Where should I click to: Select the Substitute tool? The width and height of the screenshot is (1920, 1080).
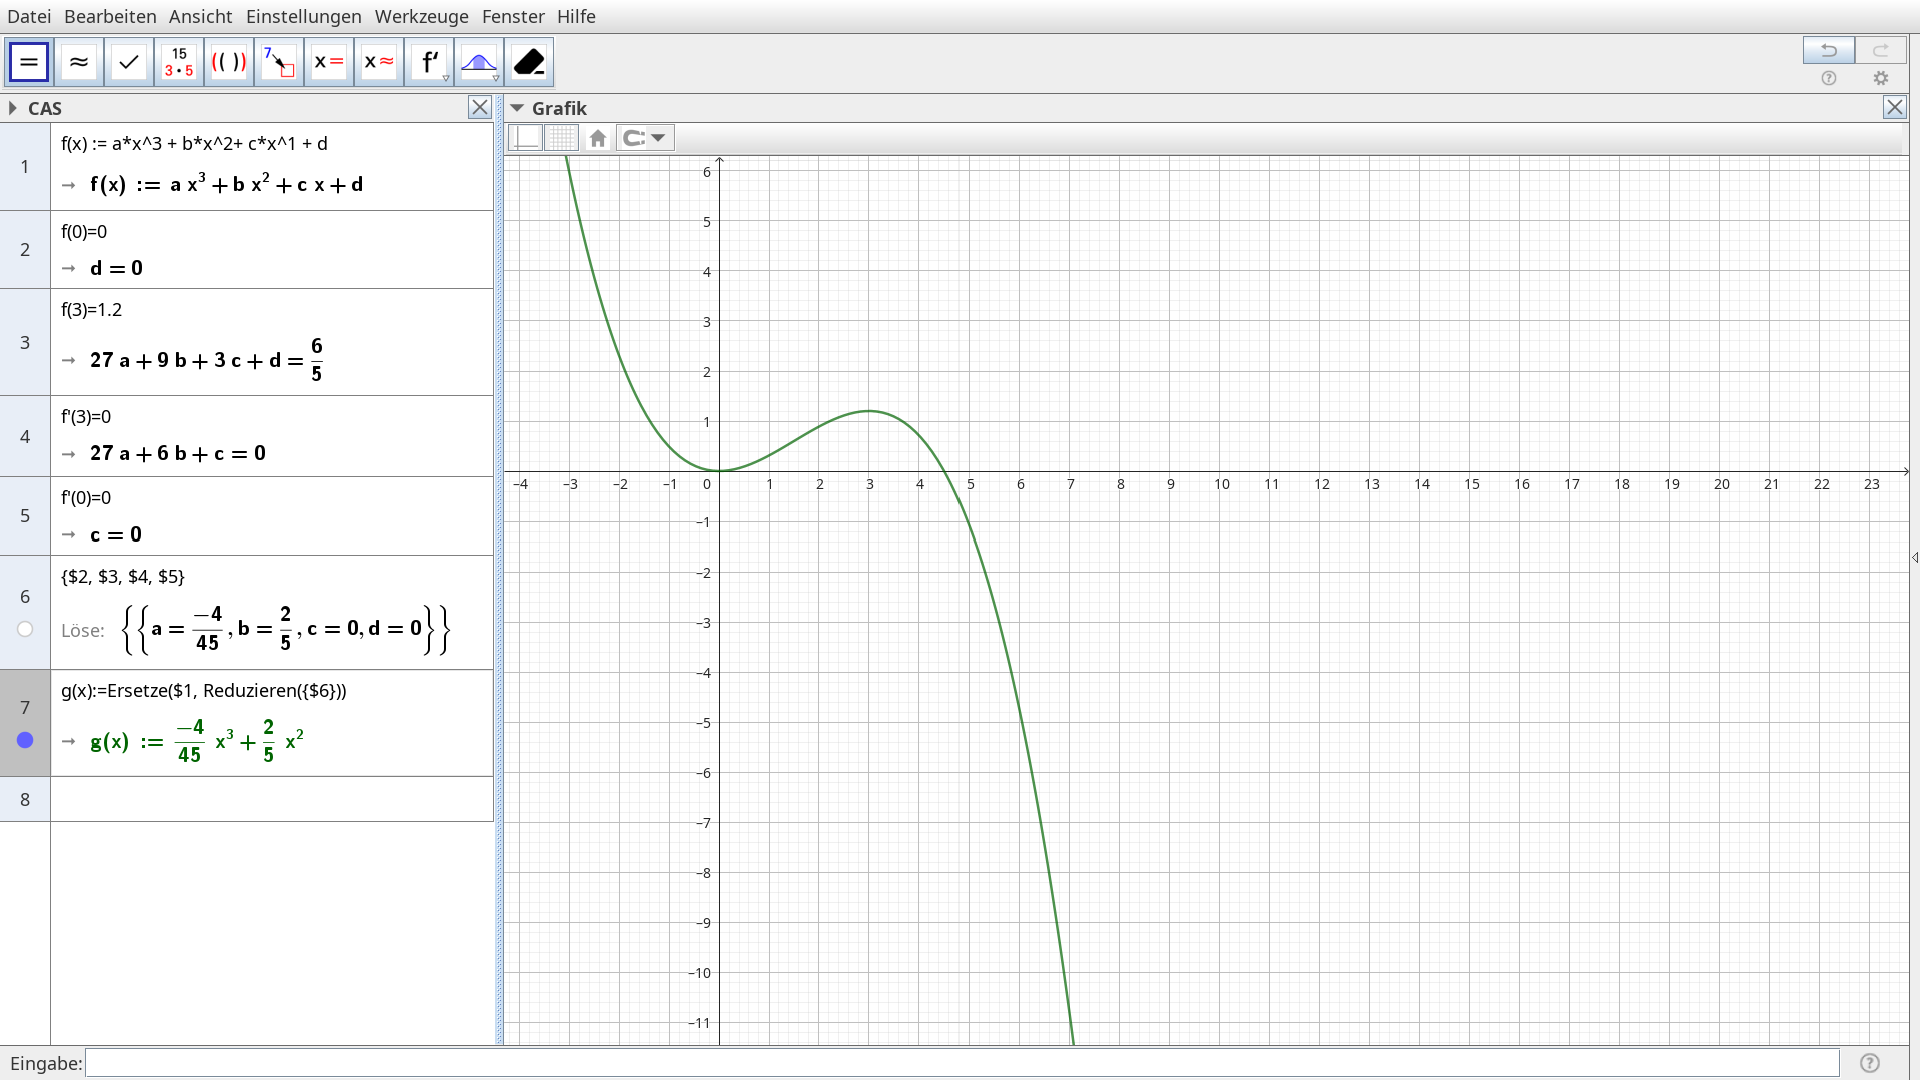279,62
